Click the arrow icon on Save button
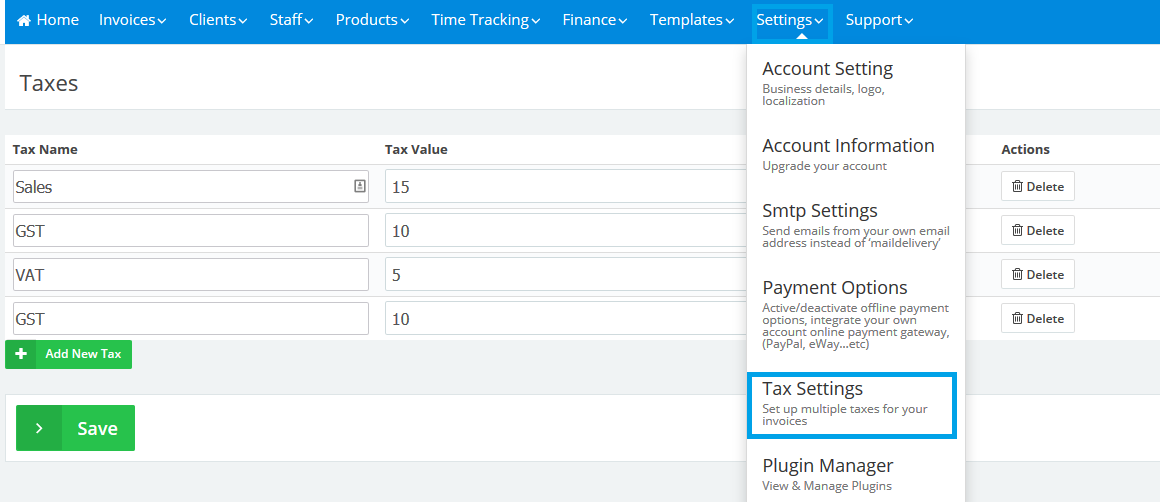 point(39,428)
